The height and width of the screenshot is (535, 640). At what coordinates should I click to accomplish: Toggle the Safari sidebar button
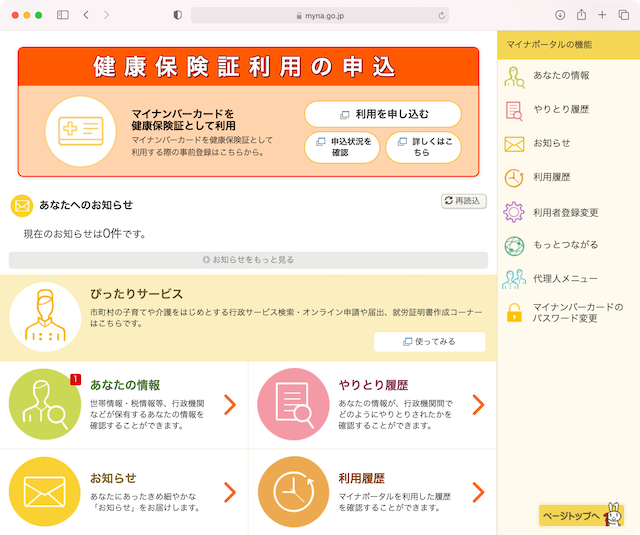(63, 15)
